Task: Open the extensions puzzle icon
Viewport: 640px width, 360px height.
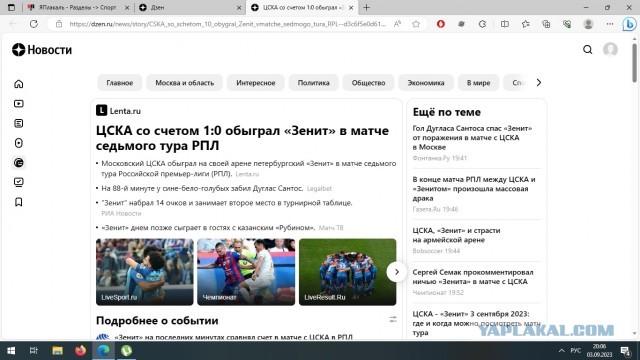Action: tap(482, 24)
